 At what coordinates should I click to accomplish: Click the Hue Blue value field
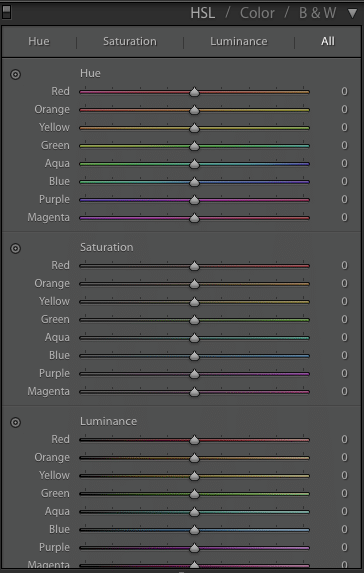pyautogui.click(x=344, y=181)
